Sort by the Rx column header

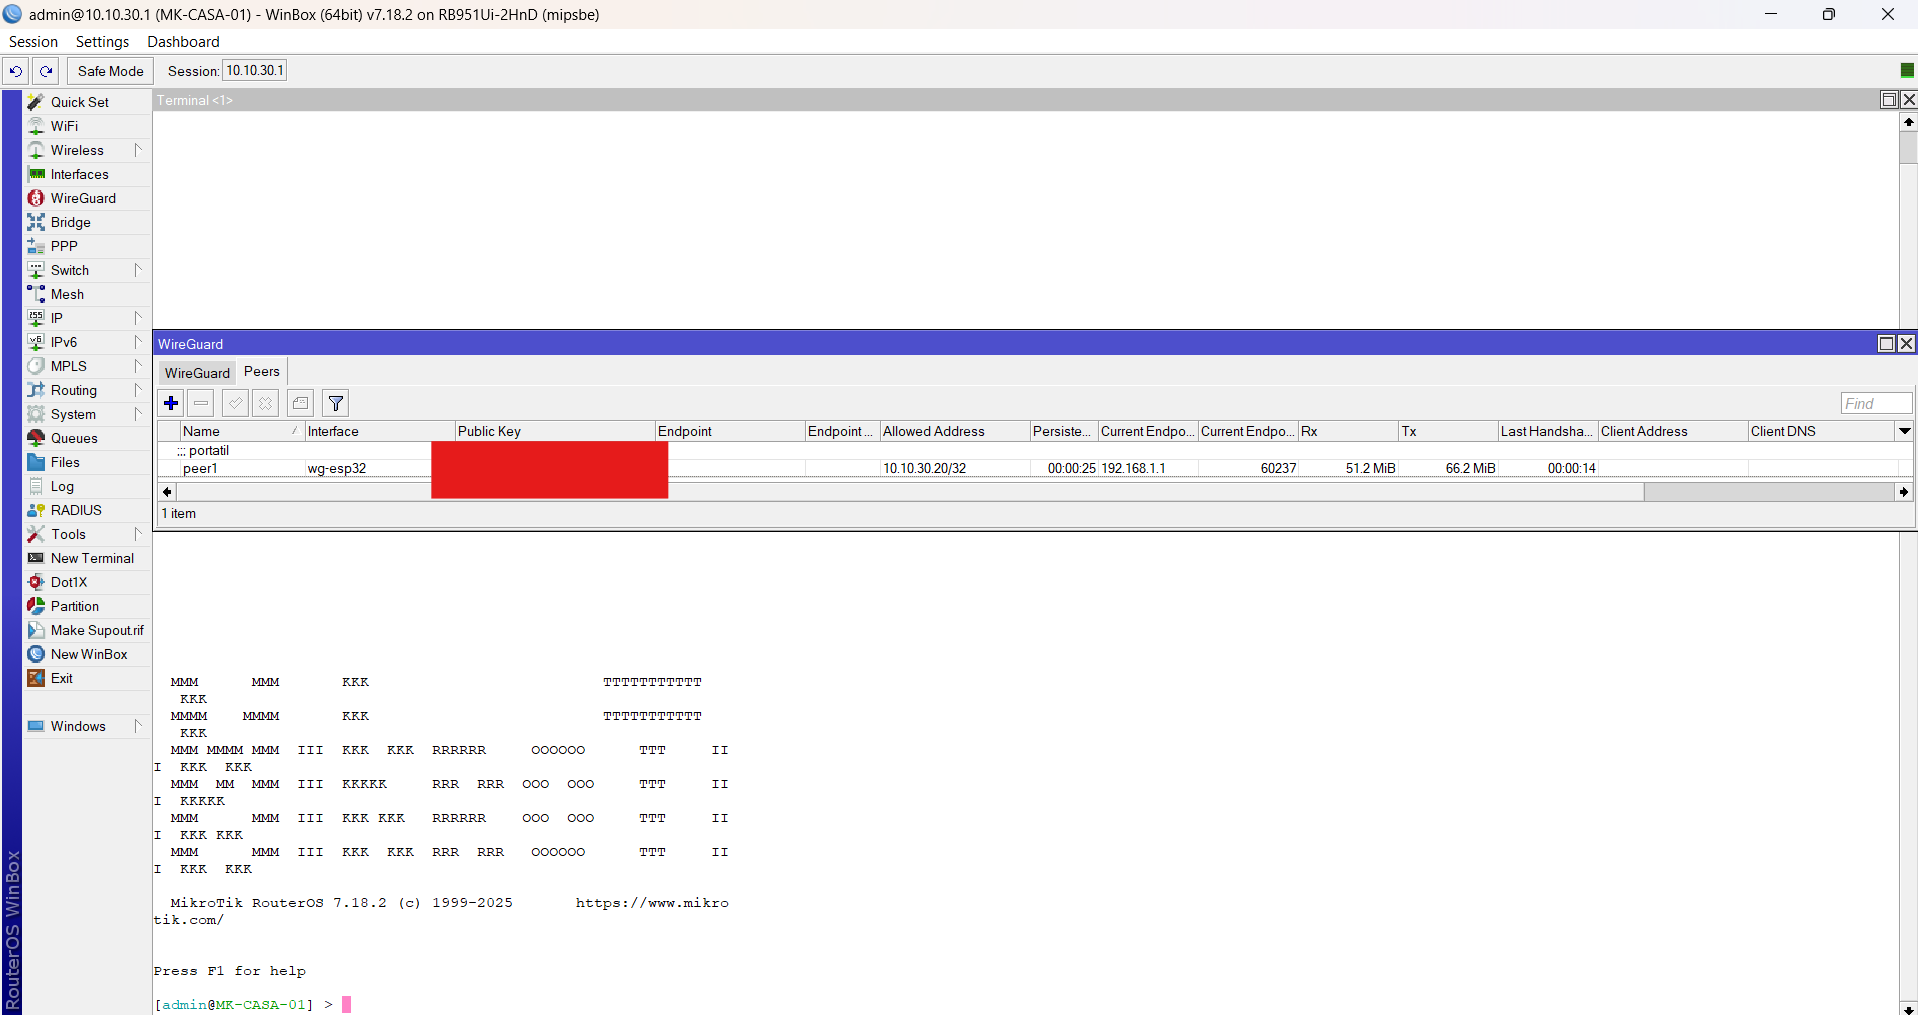[x=1348, y=431]
